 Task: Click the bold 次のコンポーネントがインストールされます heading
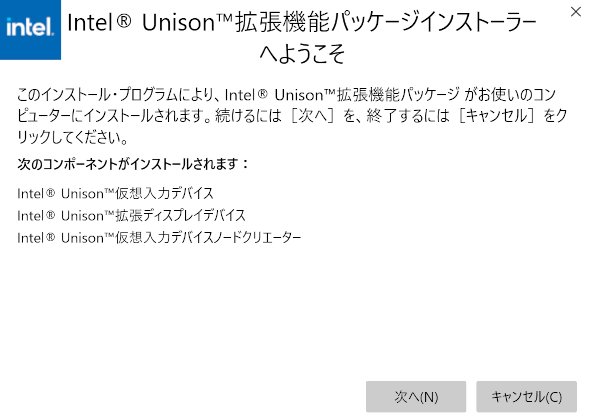[x=133, y=164]
